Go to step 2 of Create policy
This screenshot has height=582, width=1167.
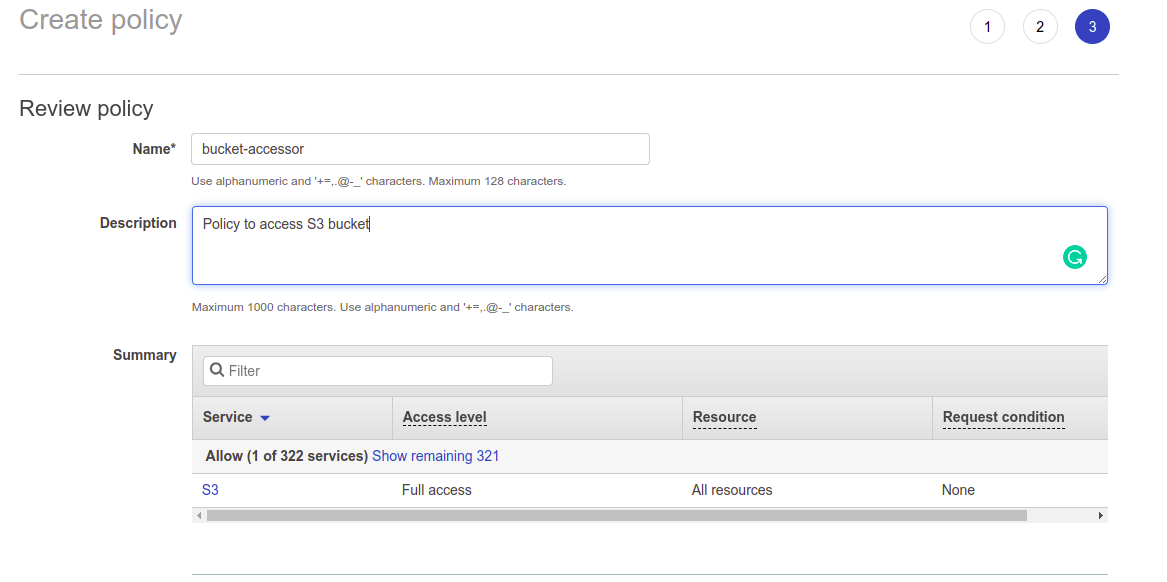pos(1040,27)
